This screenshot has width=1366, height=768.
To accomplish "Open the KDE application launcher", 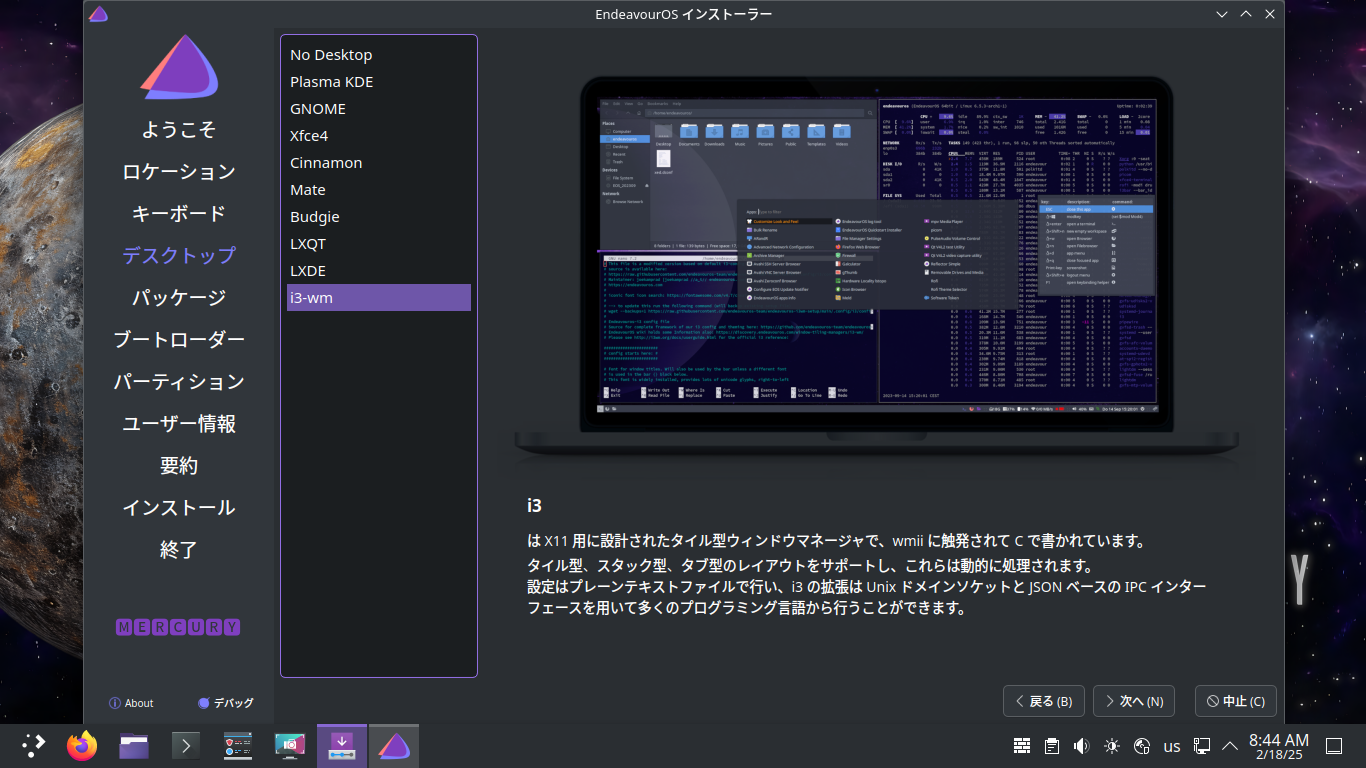I will [33, 745].
